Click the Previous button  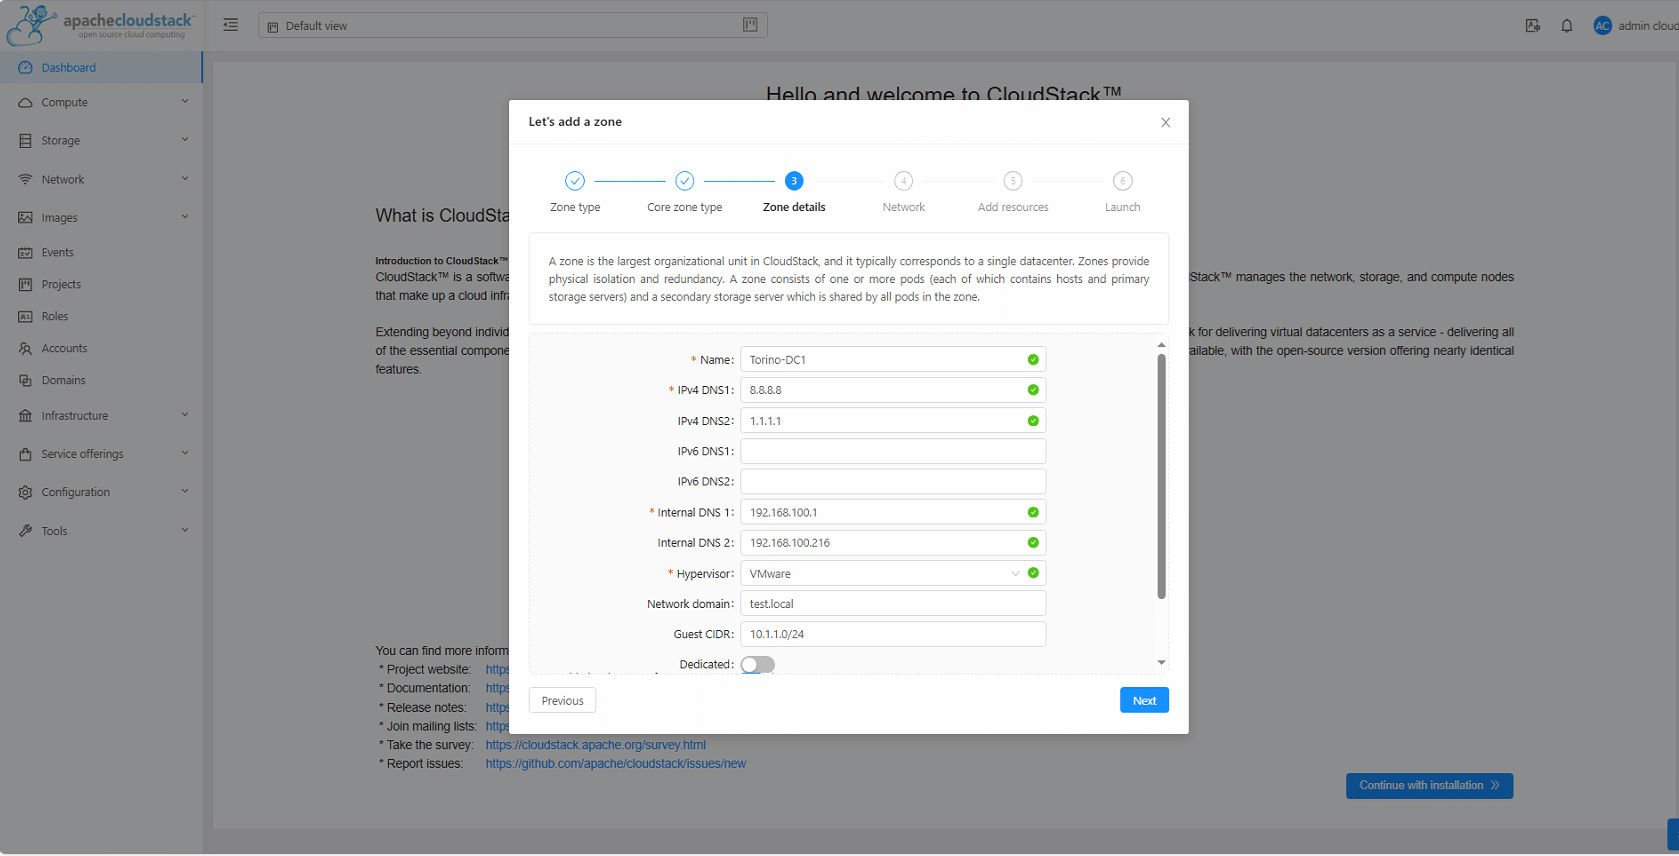click(562, 701)
